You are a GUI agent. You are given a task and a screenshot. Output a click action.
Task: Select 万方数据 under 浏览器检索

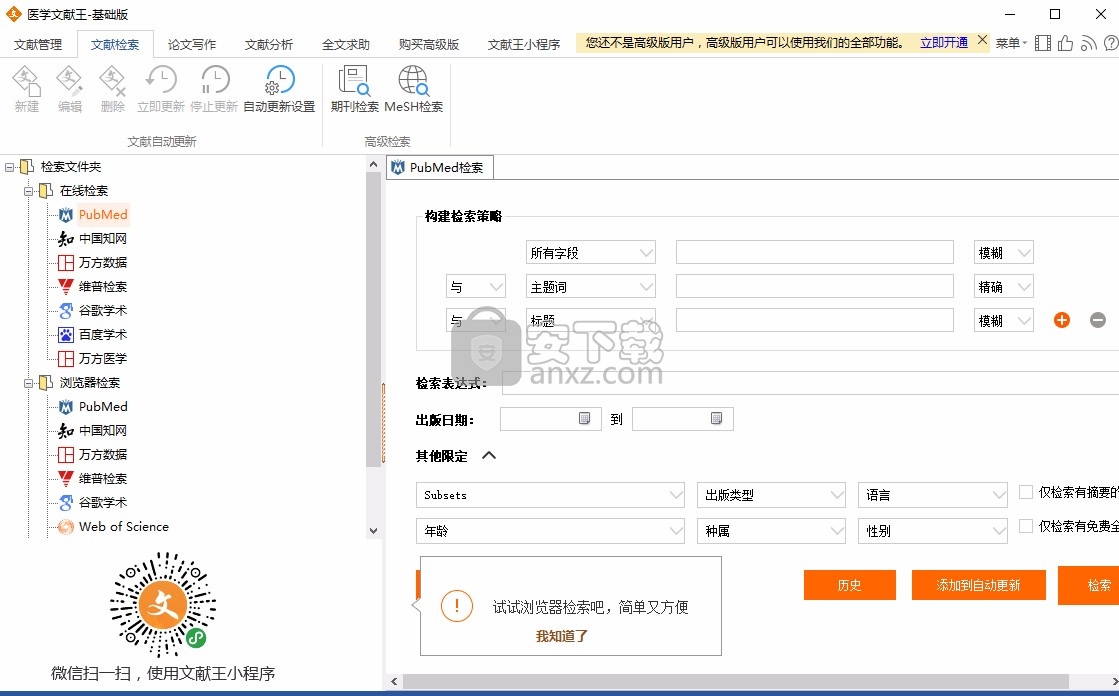102,454
